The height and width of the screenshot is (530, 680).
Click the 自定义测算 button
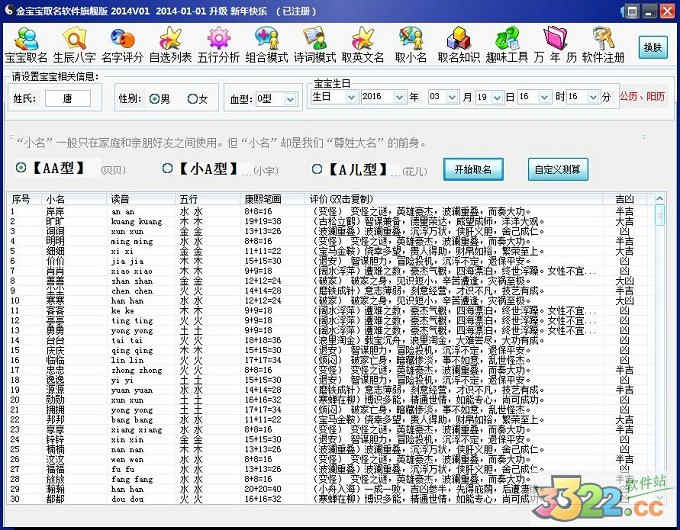click(558, 170)
